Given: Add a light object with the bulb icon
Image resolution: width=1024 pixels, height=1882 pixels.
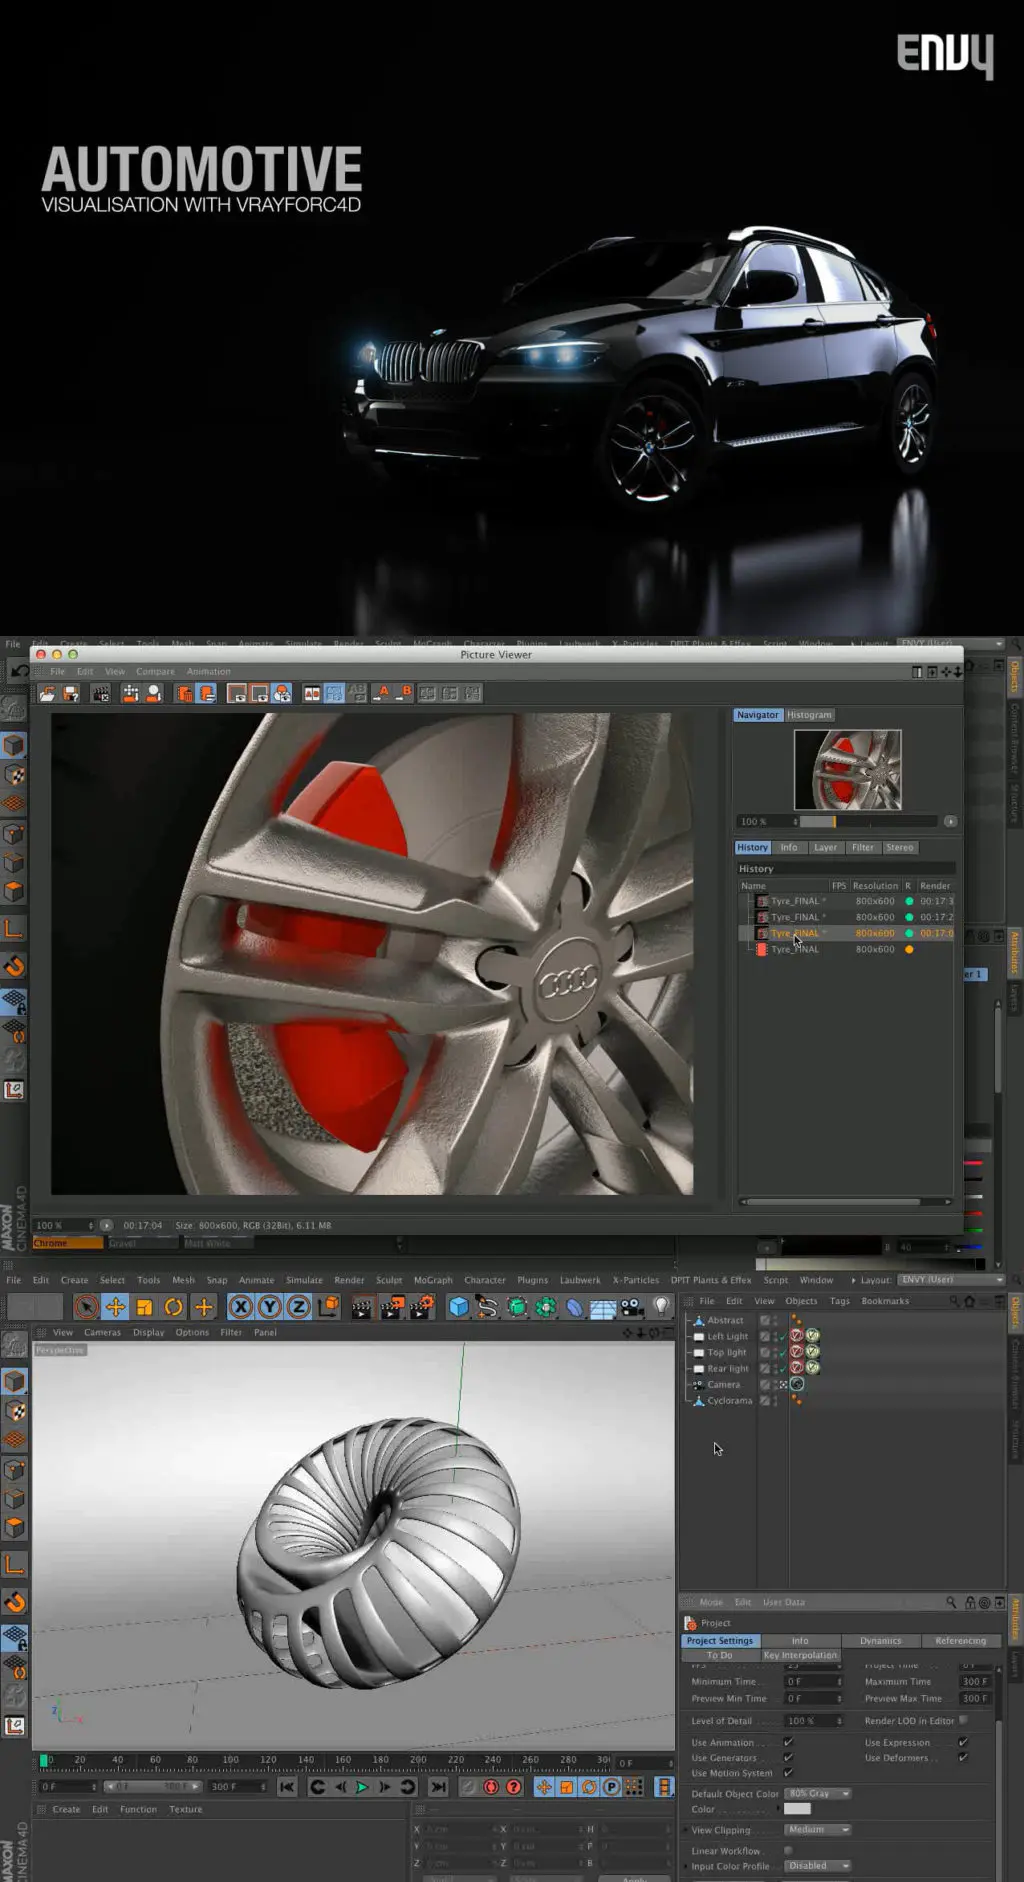Looking at the screenshot, I should click(x=661, y=1307).
